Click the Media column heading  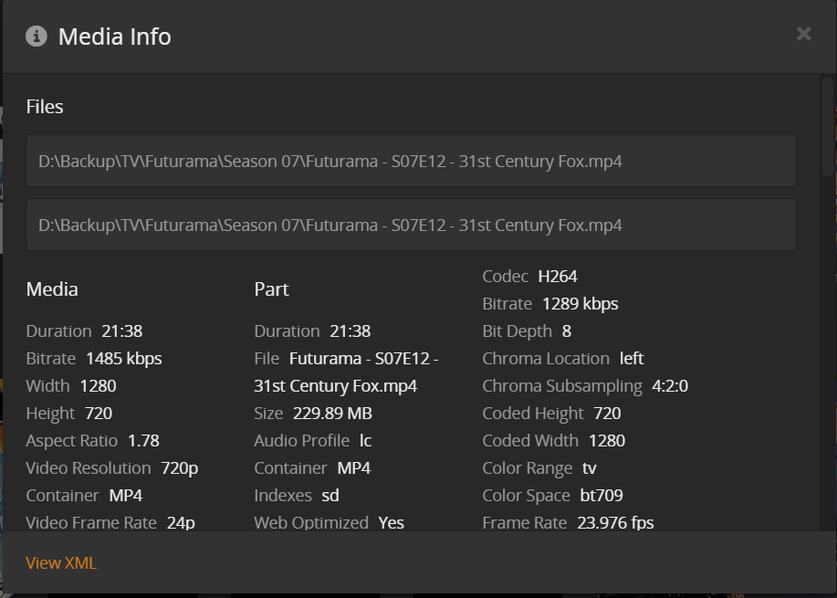(52, 290)
